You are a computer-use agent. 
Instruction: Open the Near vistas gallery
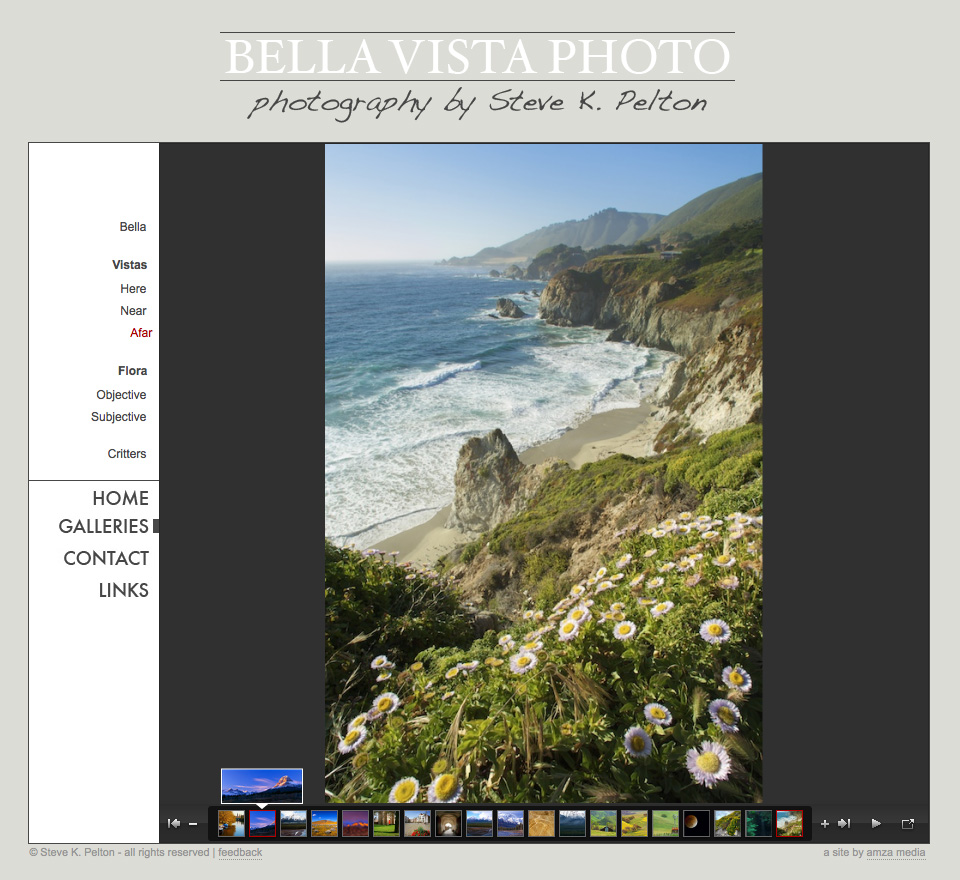point(133,311)
